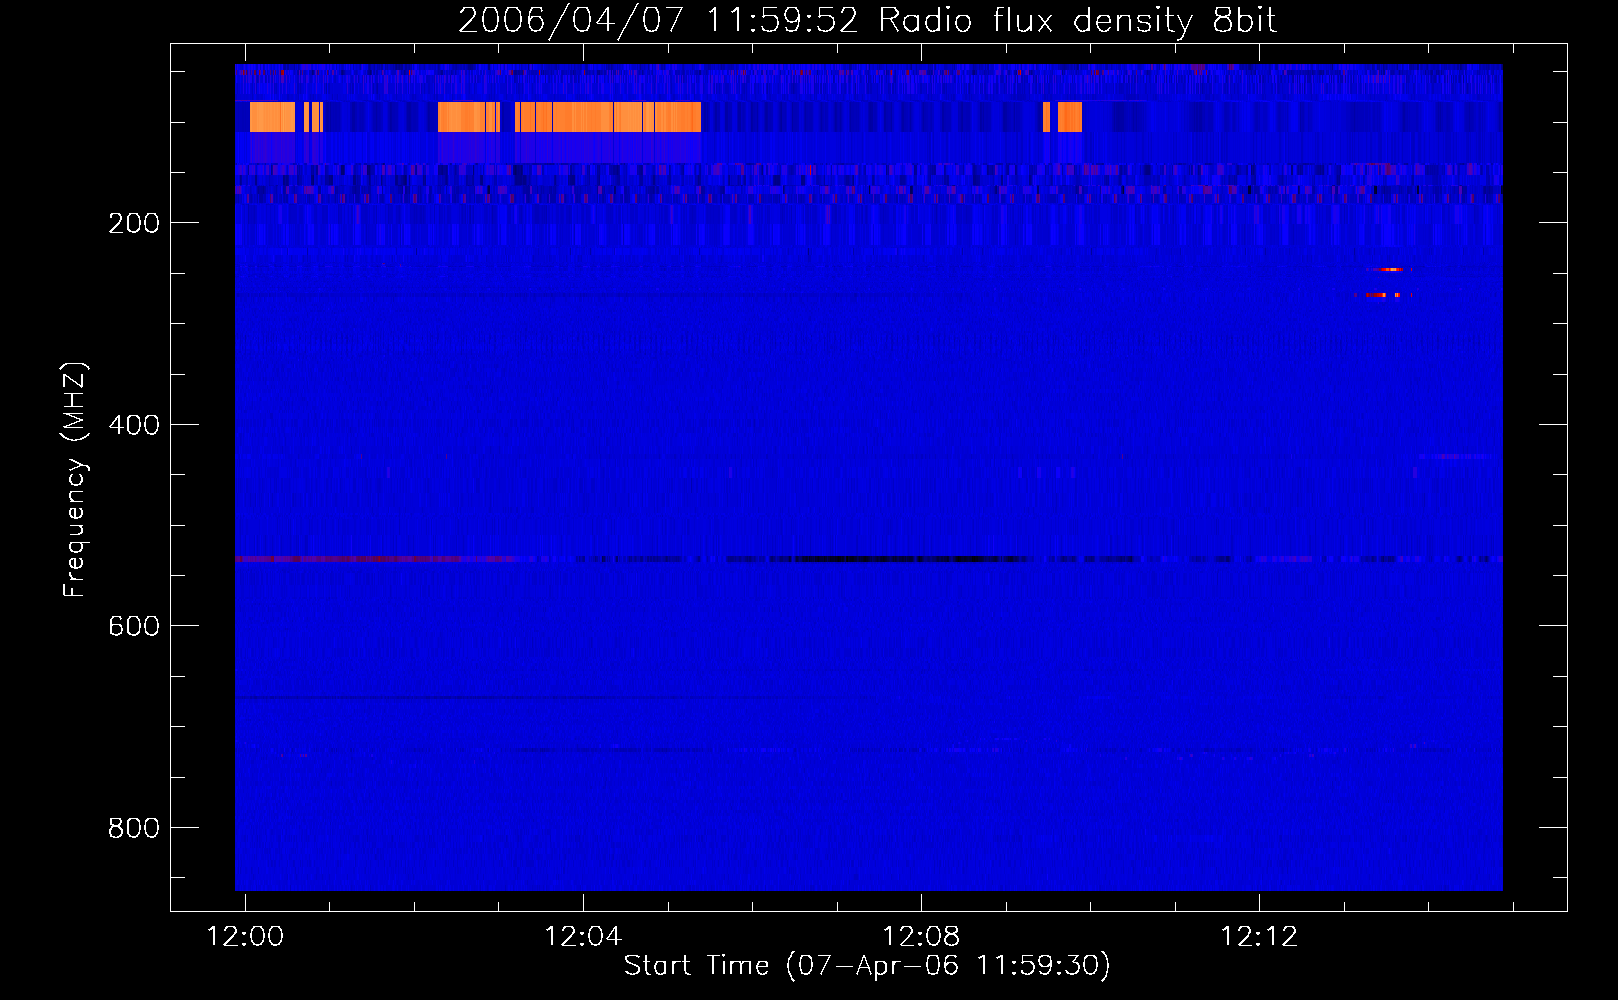The width and height of the screenshot is (1618, 1000).
Task: Click the plot title "2006/04/07 11:59:52 Radio flux density 8bit"
Action: tap(867, 20)
